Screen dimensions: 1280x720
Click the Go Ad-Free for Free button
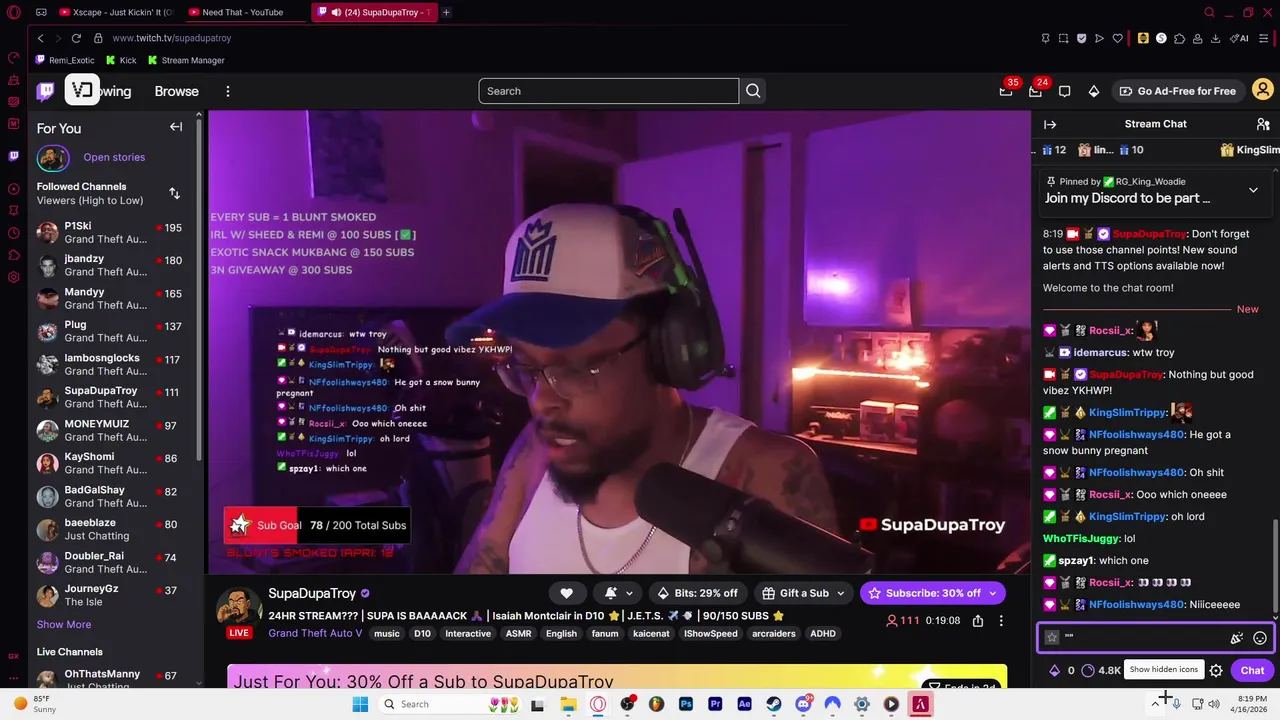pos(1177,91)
